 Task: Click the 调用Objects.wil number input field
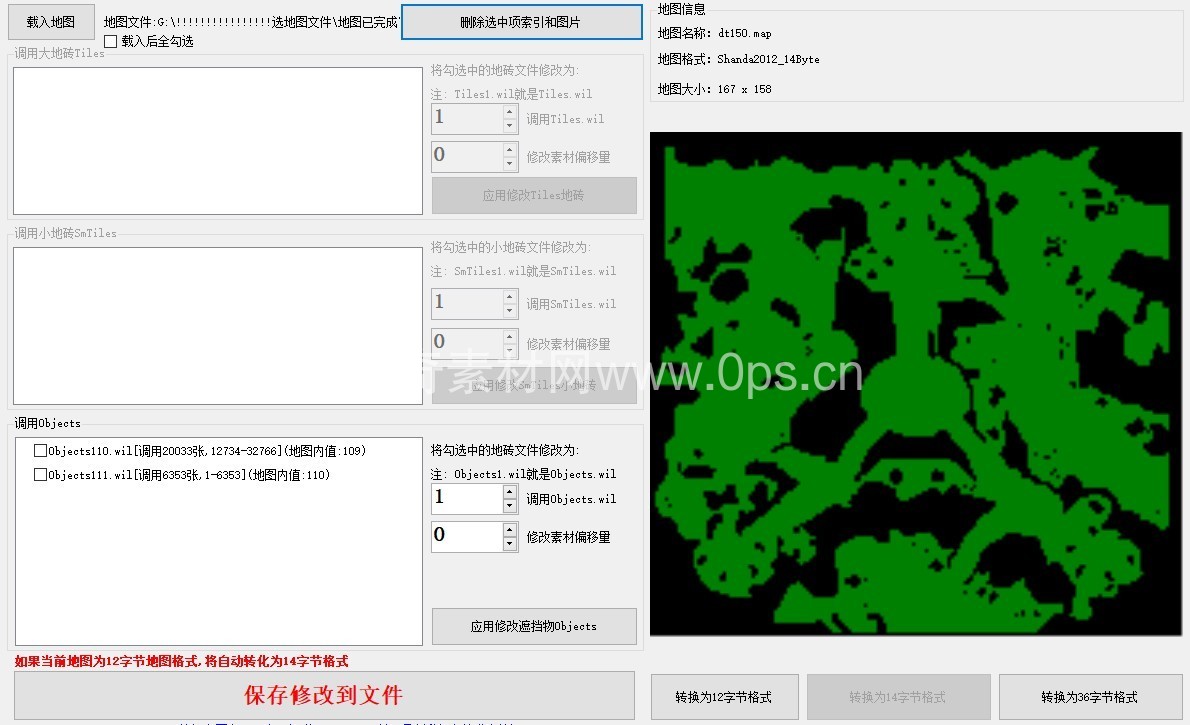coord(466,498)
